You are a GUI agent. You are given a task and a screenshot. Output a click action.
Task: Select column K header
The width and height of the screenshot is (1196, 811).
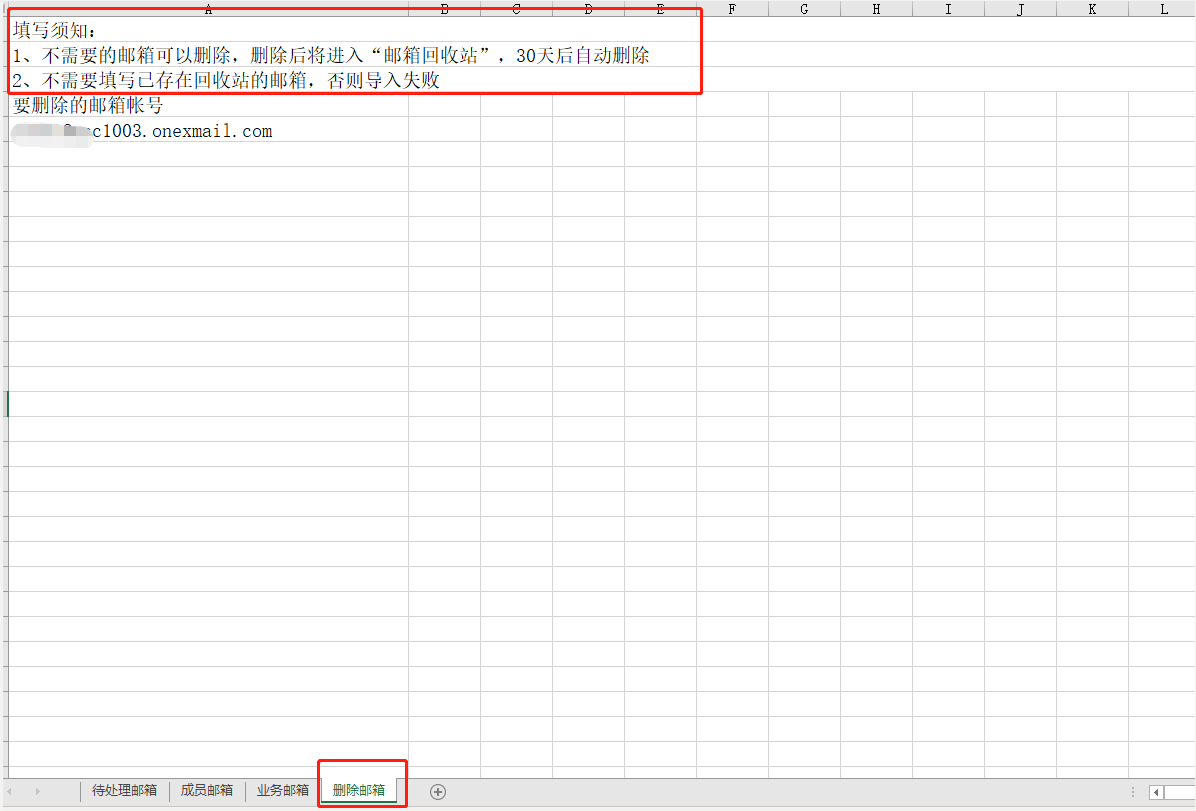click(x=1092, y=9)
